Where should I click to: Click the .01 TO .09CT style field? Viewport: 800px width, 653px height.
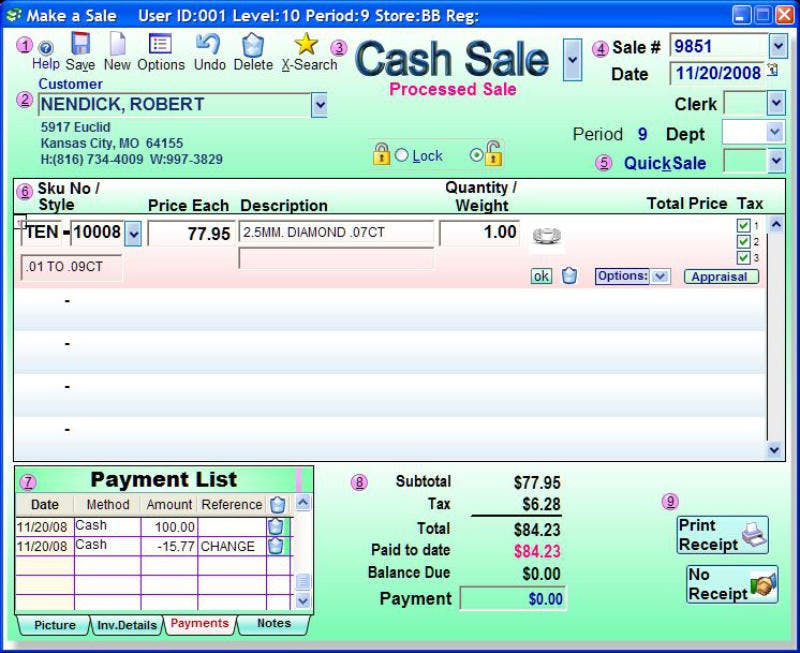click(x=71, y=267)
